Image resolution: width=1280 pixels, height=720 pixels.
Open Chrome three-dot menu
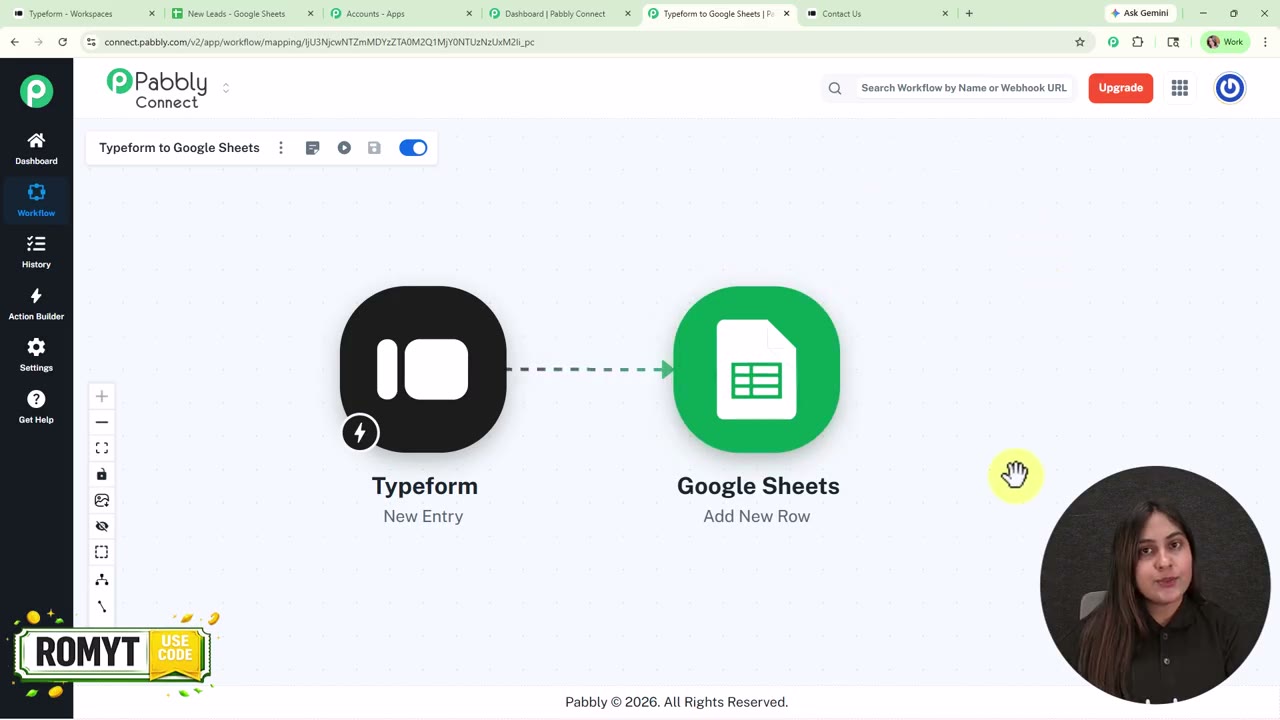click(1265, 42)
